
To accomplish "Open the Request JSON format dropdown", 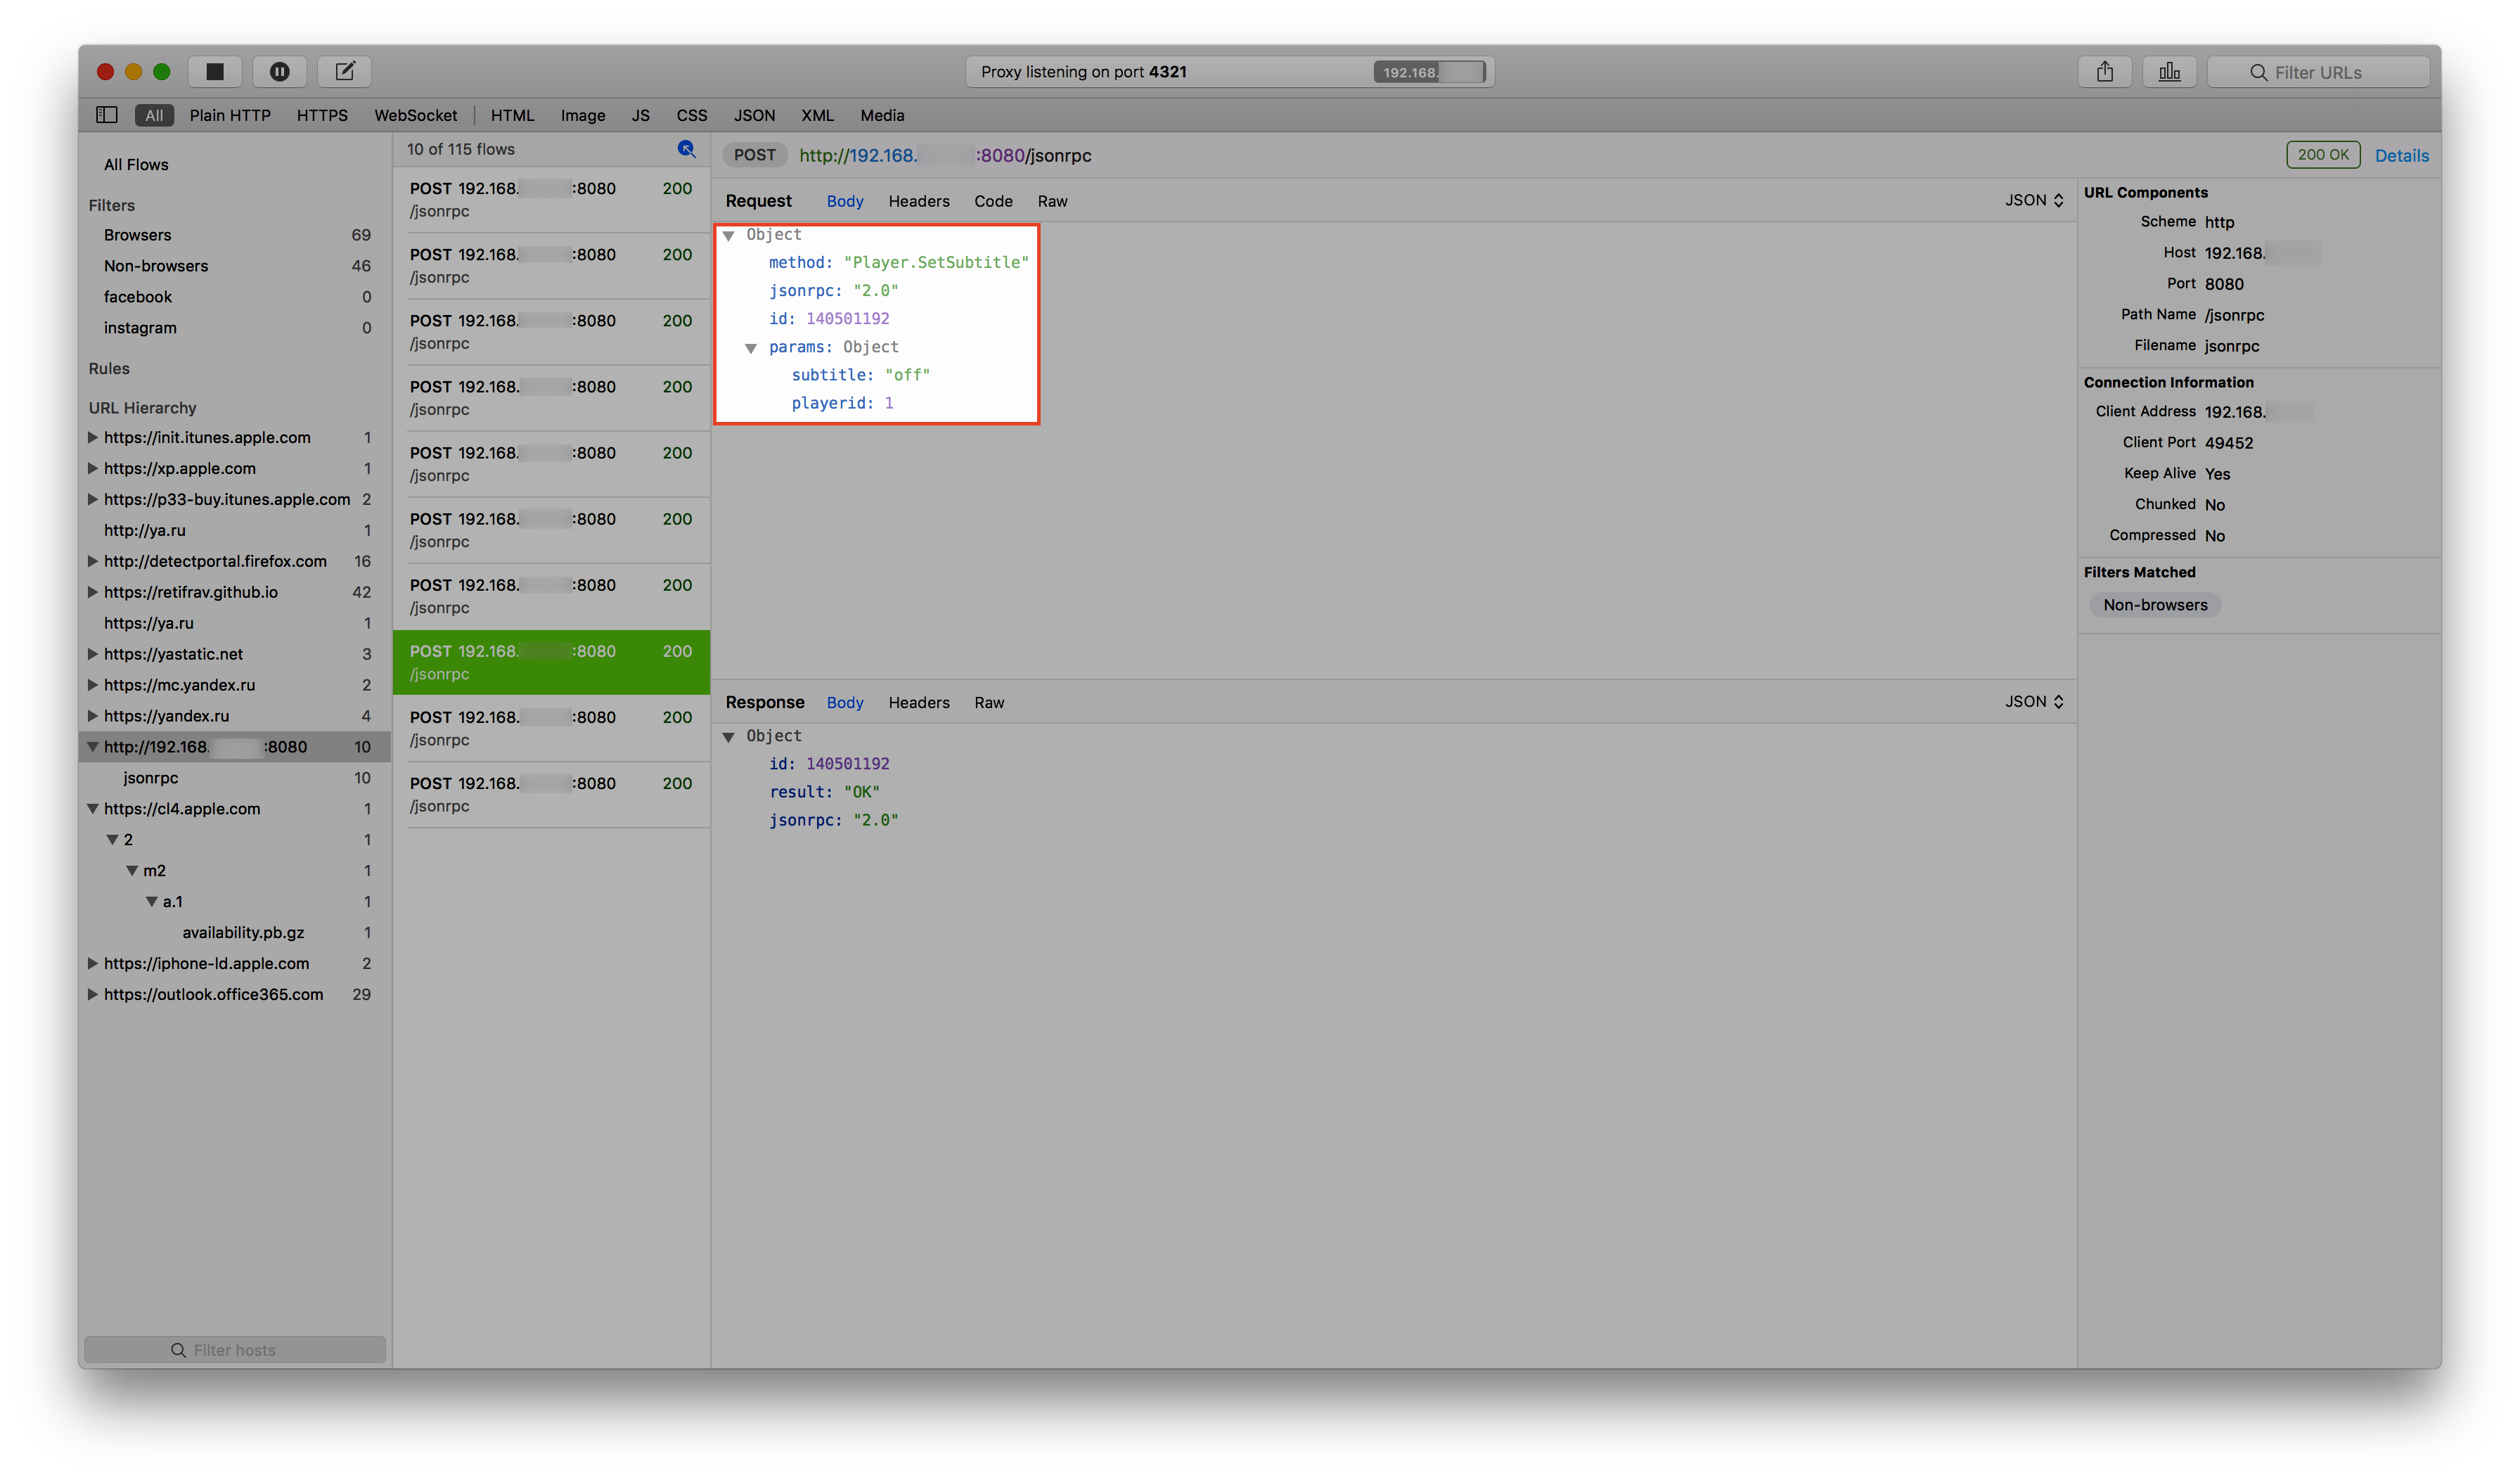I will point(2034,200).
